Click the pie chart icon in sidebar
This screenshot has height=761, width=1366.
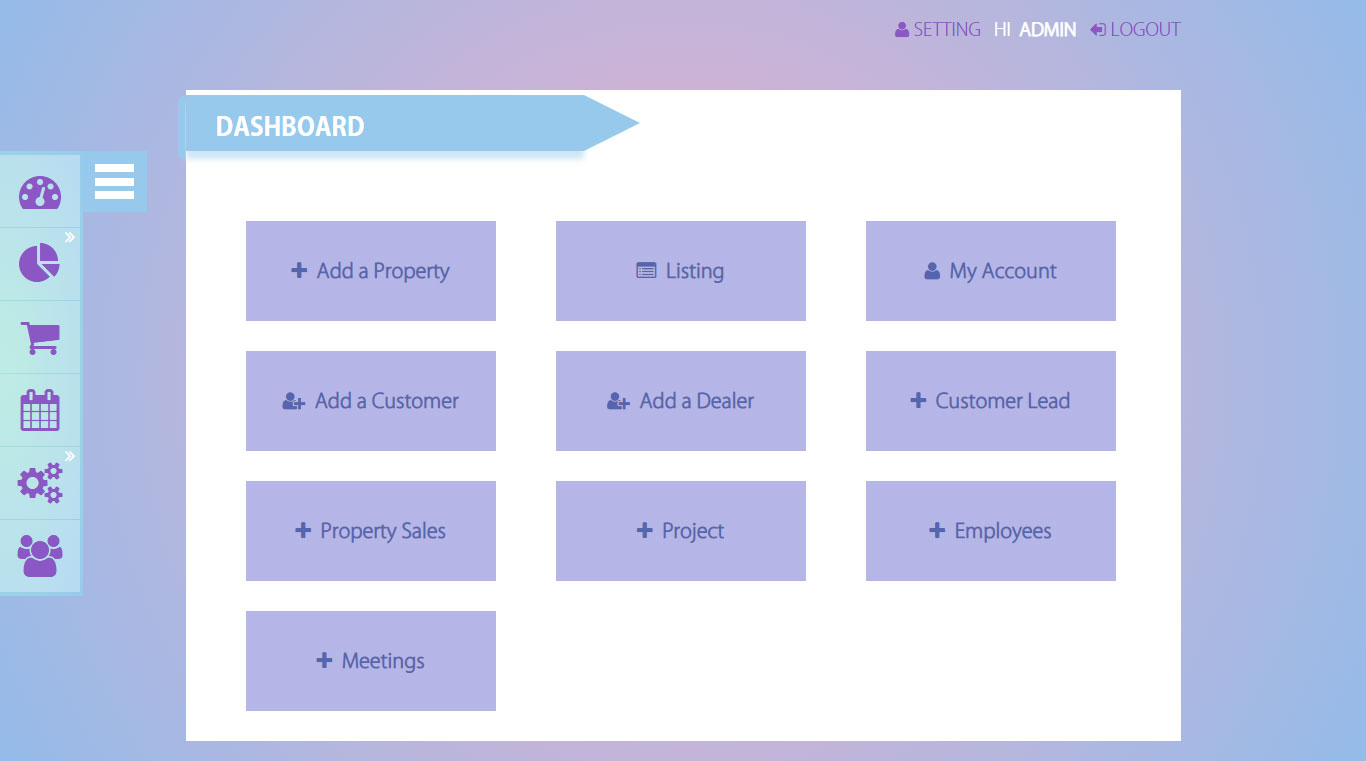pos(39,264)
